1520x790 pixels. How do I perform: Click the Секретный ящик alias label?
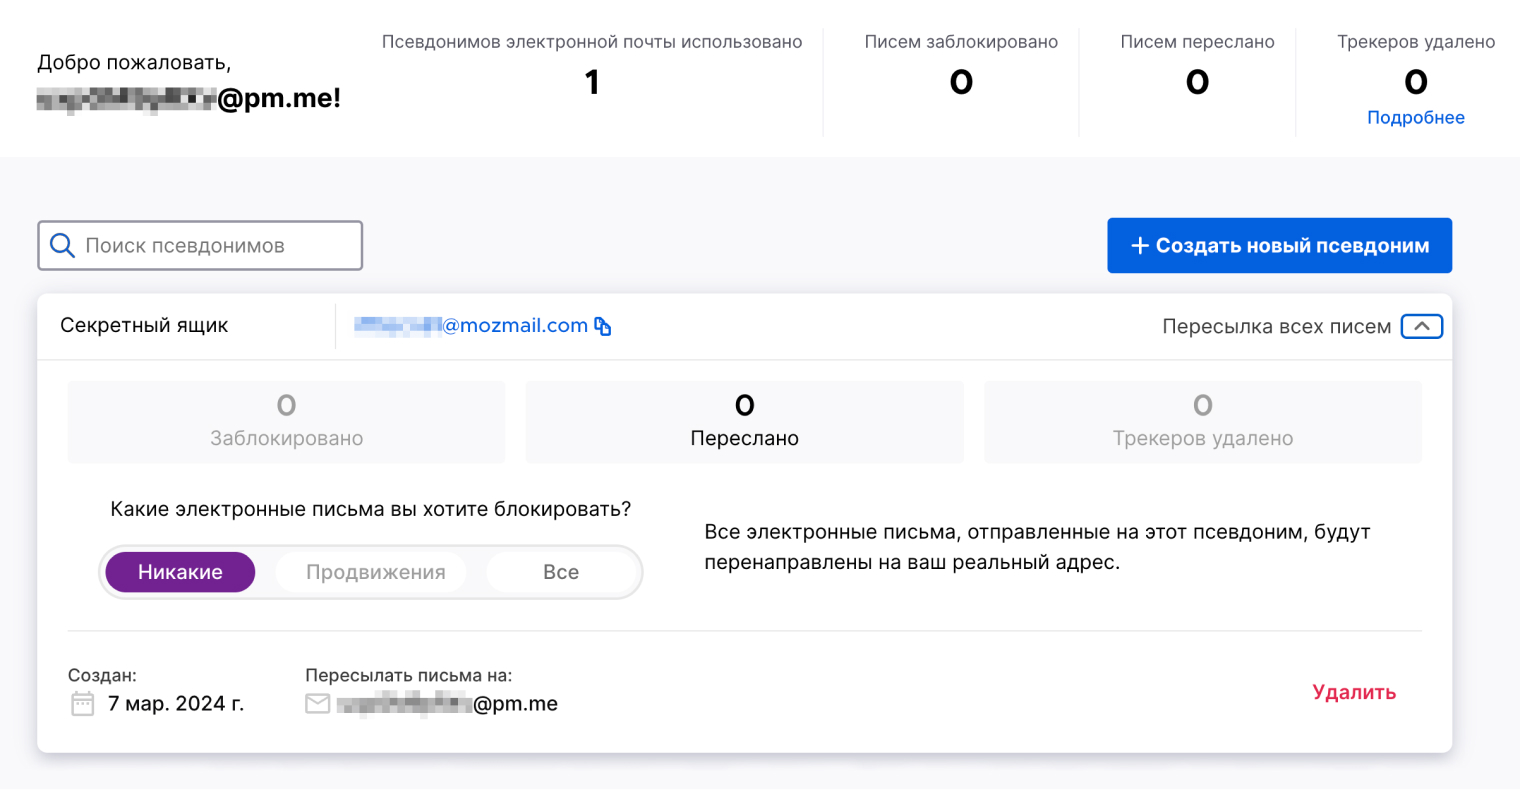[144, 325]
